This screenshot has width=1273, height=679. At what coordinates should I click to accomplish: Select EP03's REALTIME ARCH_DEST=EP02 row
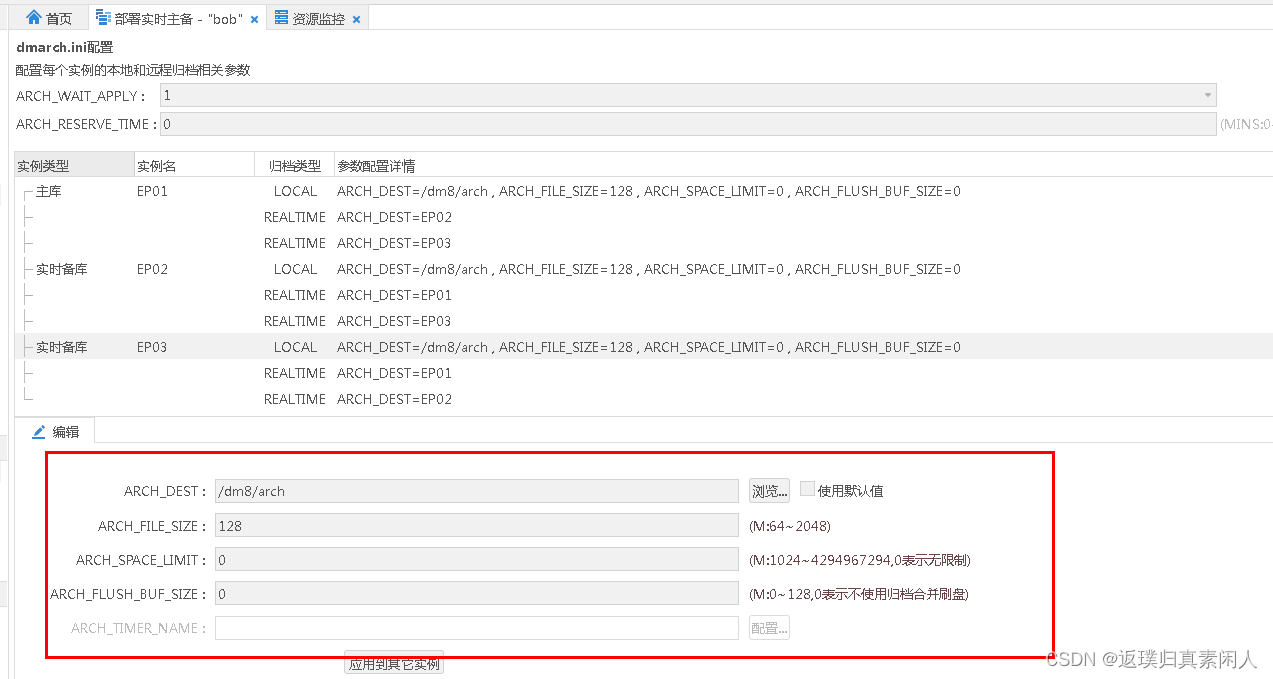click(644, 399)
